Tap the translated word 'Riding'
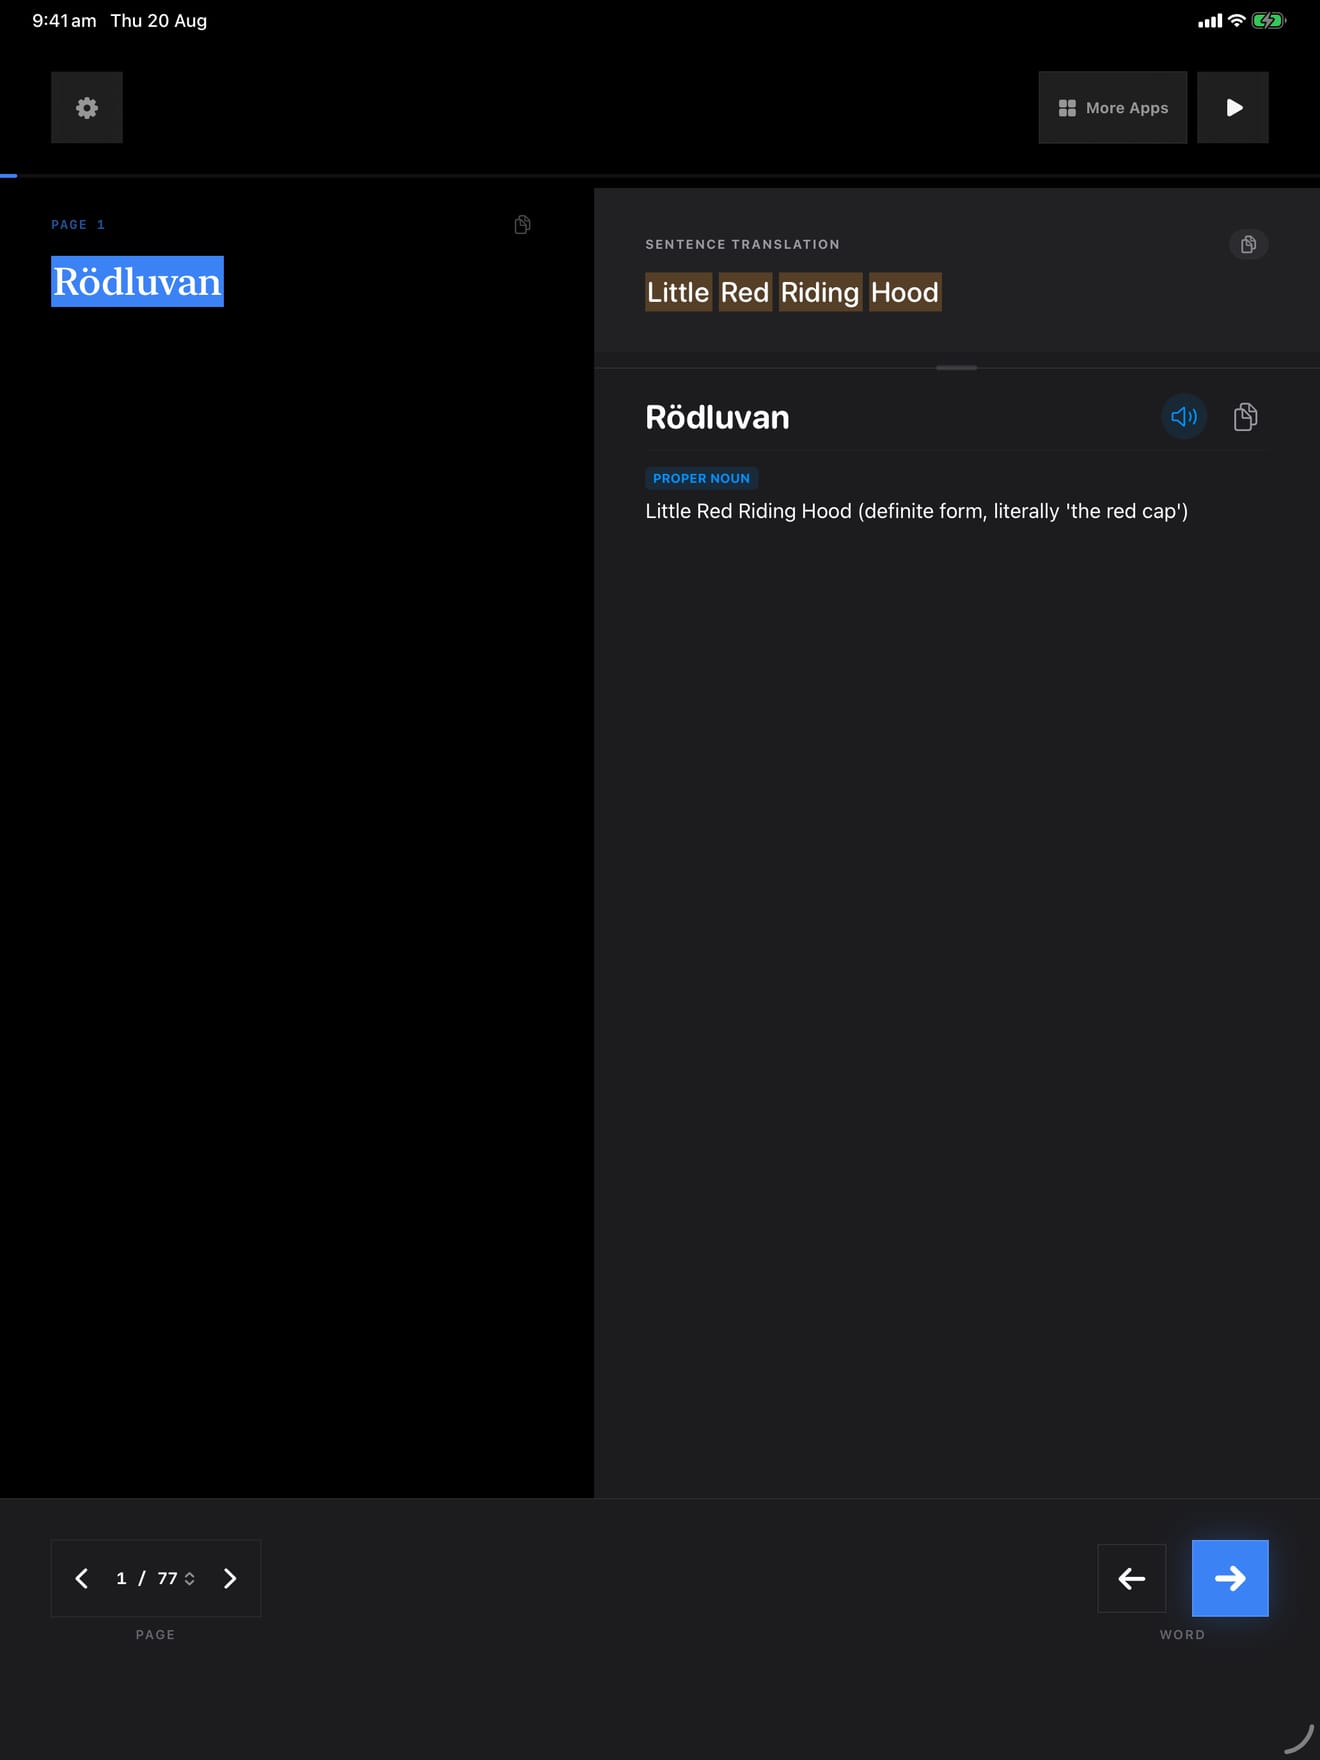The image size is (1320, 1760). click(820, 292)
